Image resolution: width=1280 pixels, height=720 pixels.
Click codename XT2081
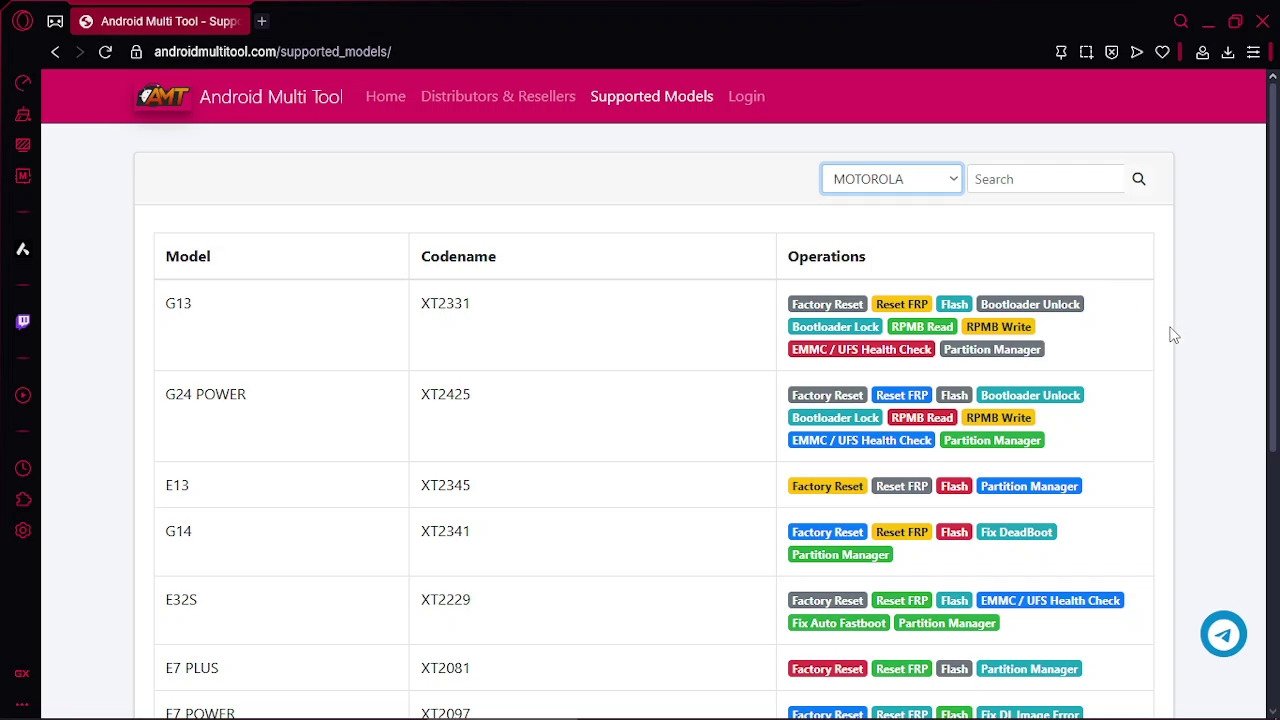click(445, 668)
